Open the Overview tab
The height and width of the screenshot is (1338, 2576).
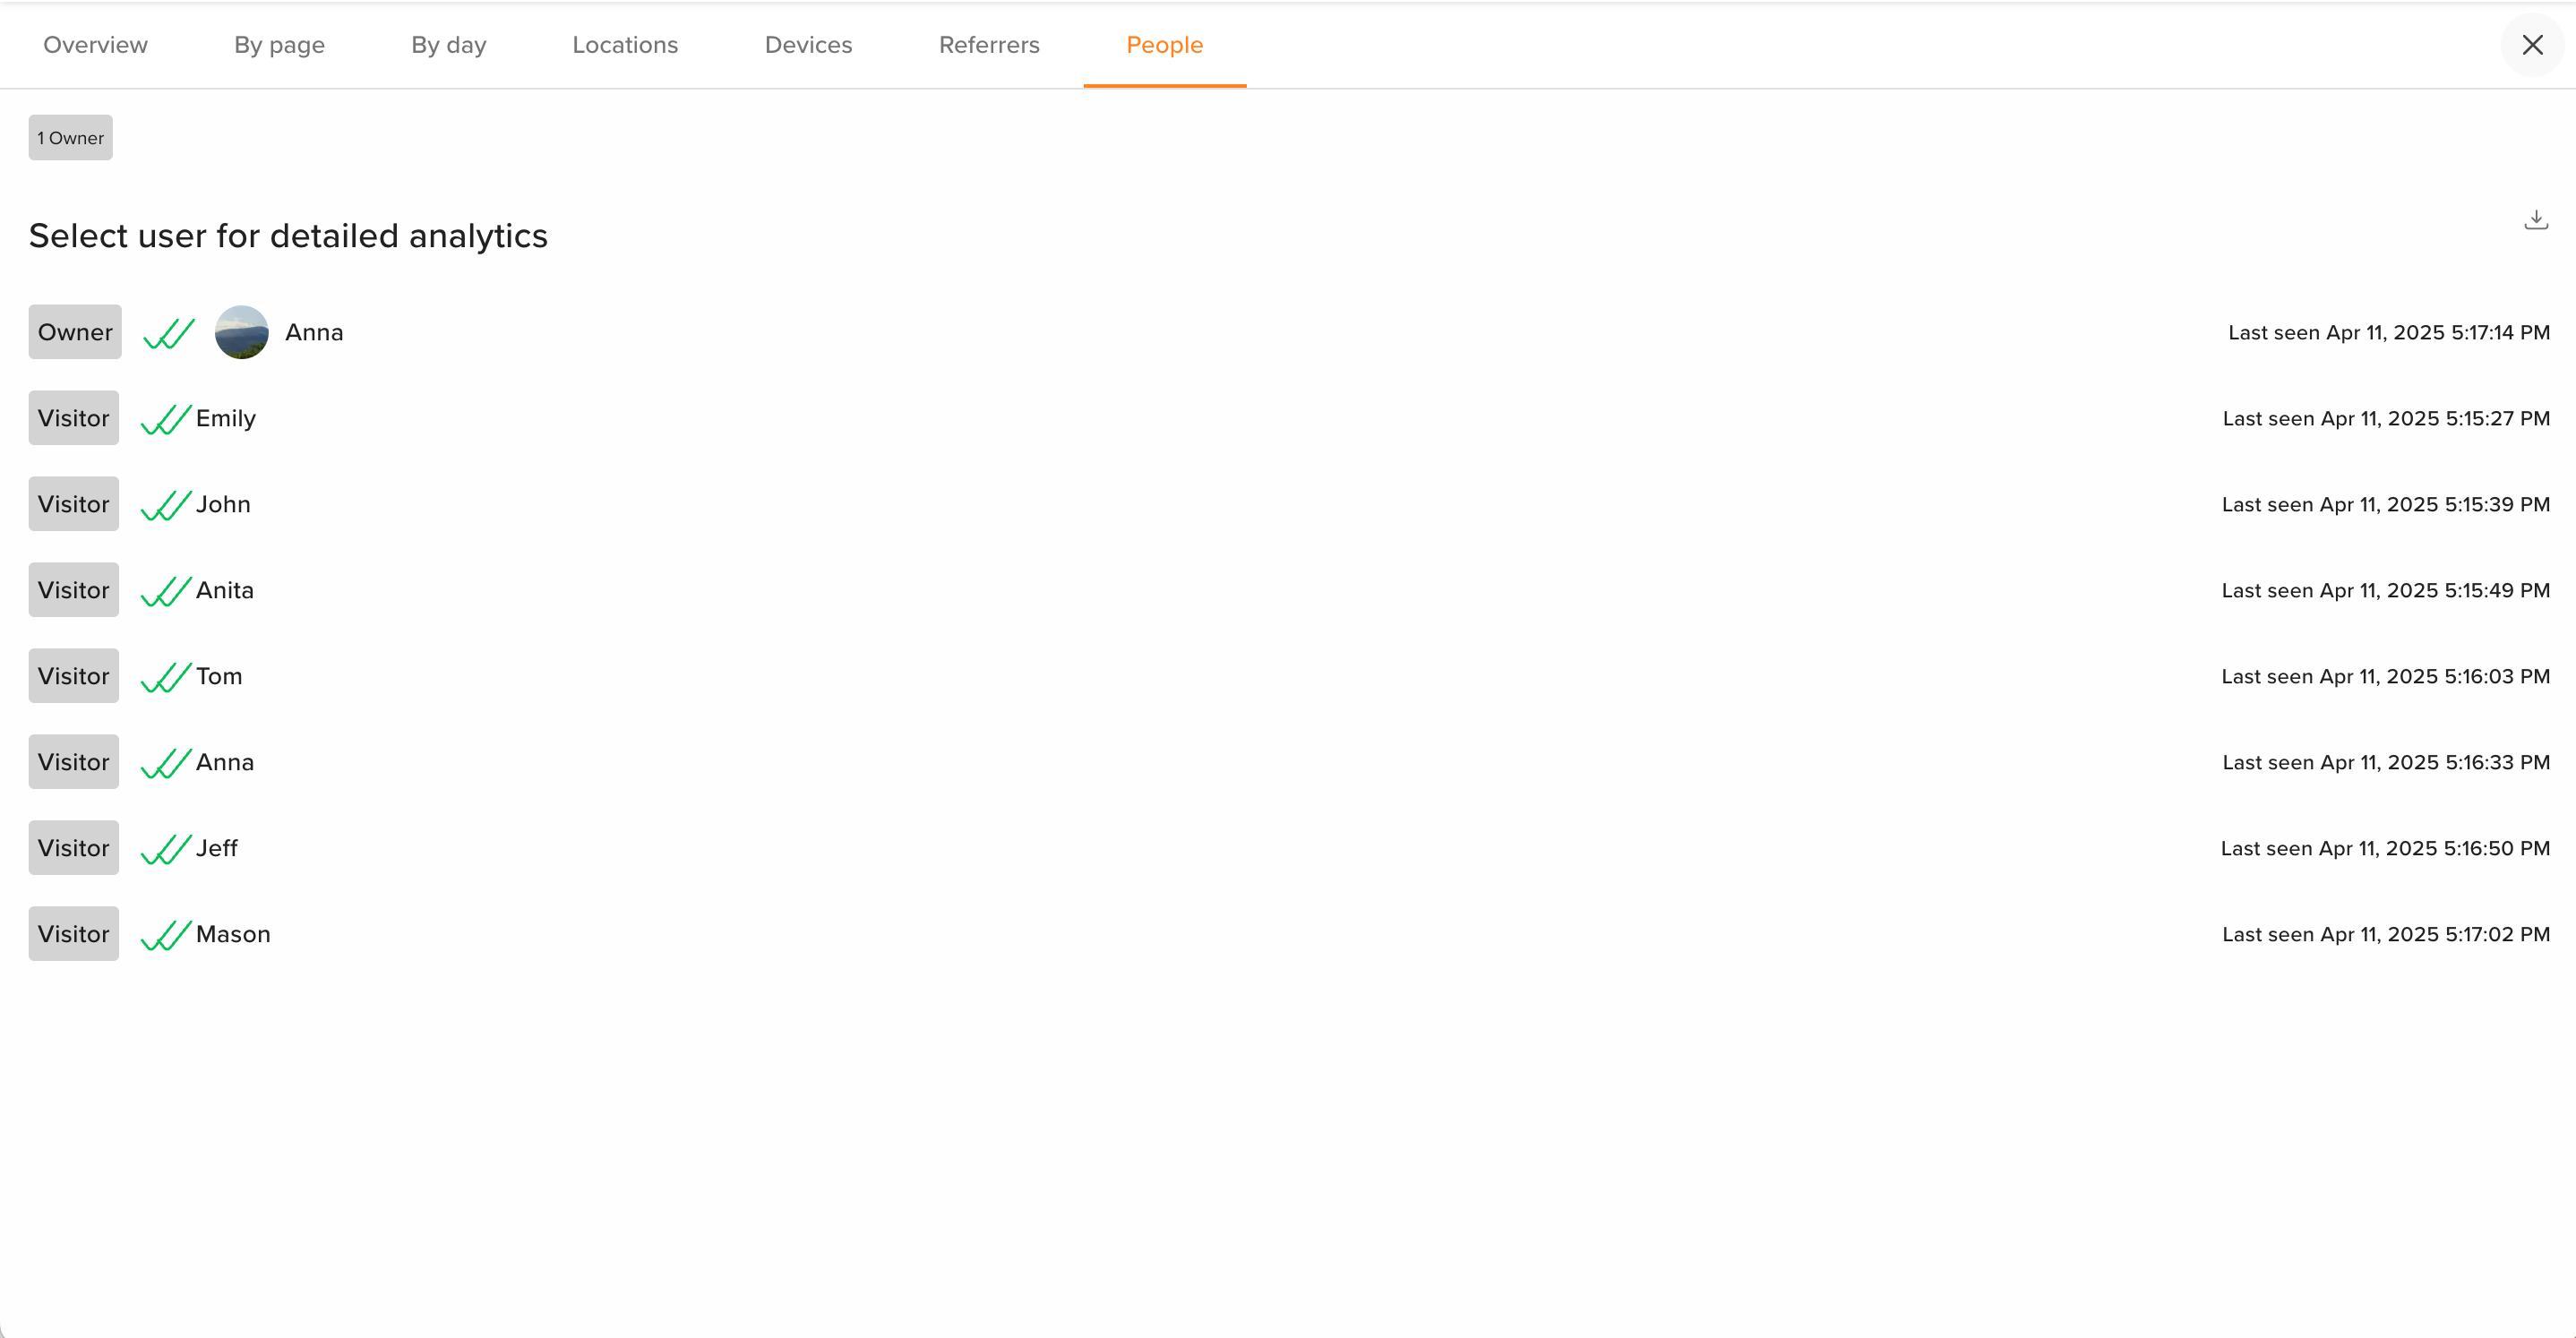(x=95, y=45)
